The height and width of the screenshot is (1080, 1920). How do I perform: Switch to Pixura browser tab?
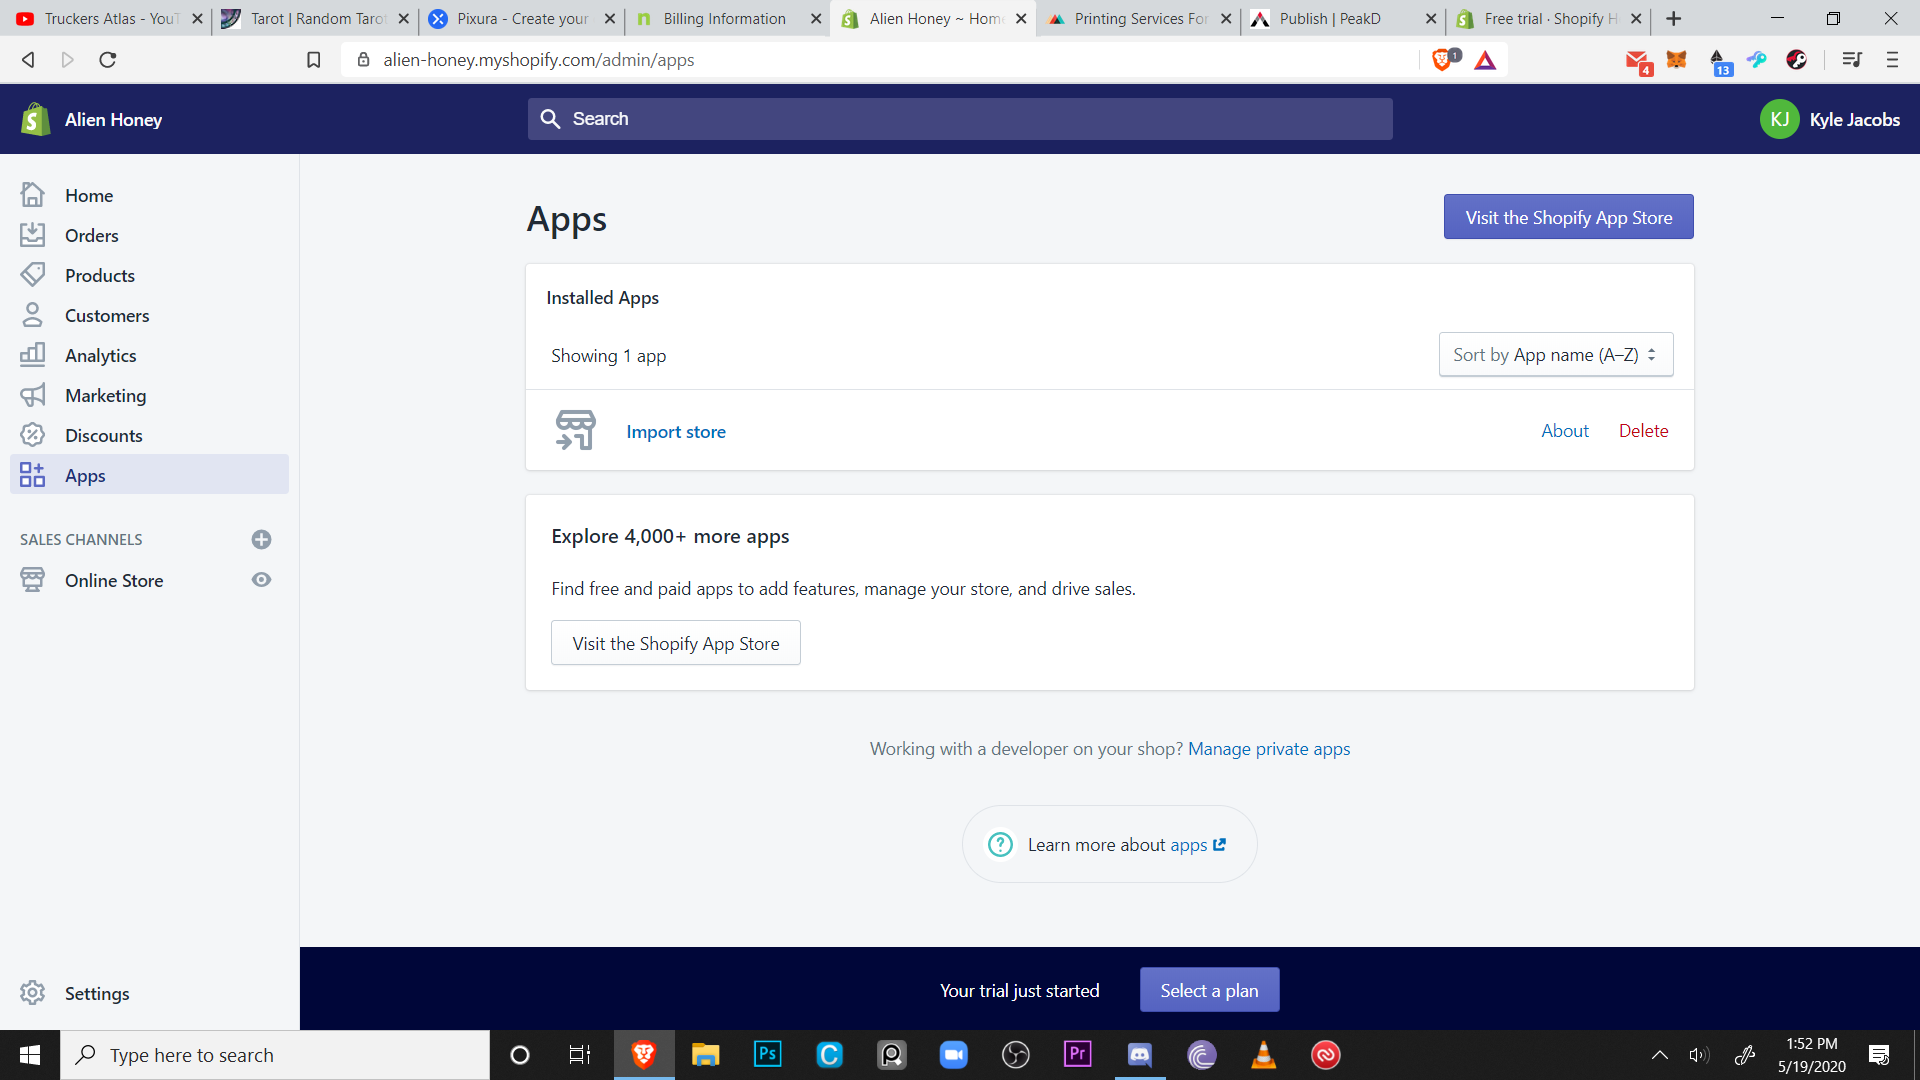(x=520, y=18)
